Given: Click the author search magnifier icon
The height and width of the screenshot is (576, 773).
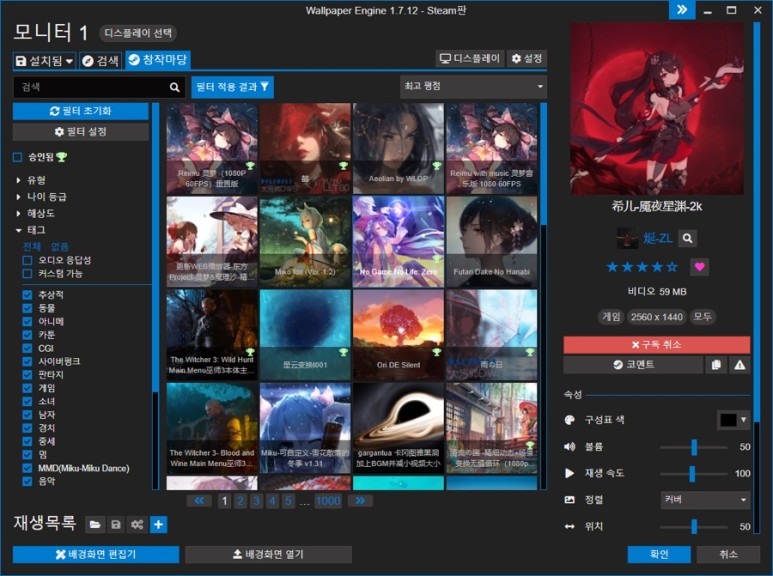Looking at the screenshot, I should pyautogui.click(x=688, y=239).
